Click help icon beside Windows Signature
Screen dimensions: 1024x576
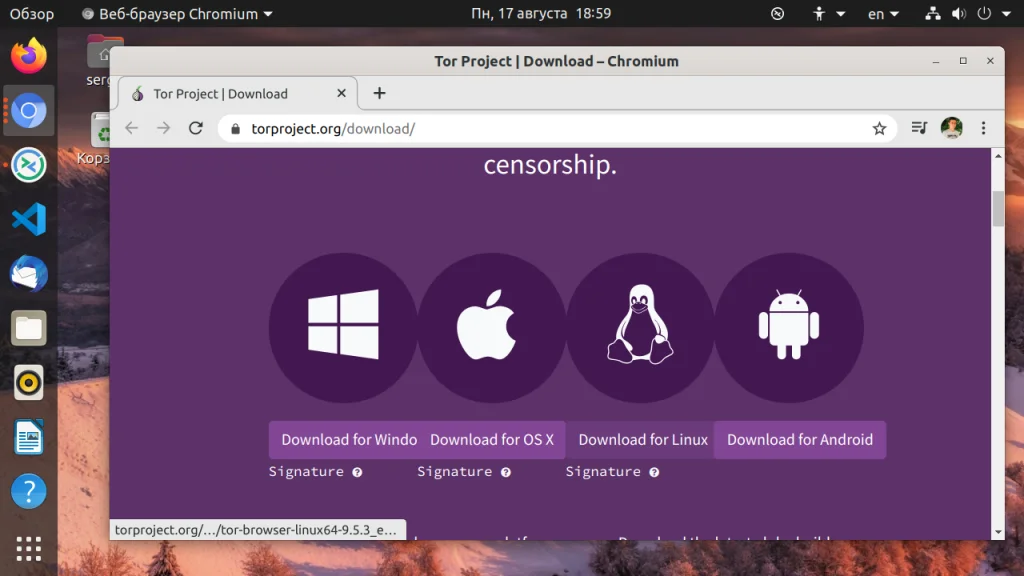click(x=357, y=472)
